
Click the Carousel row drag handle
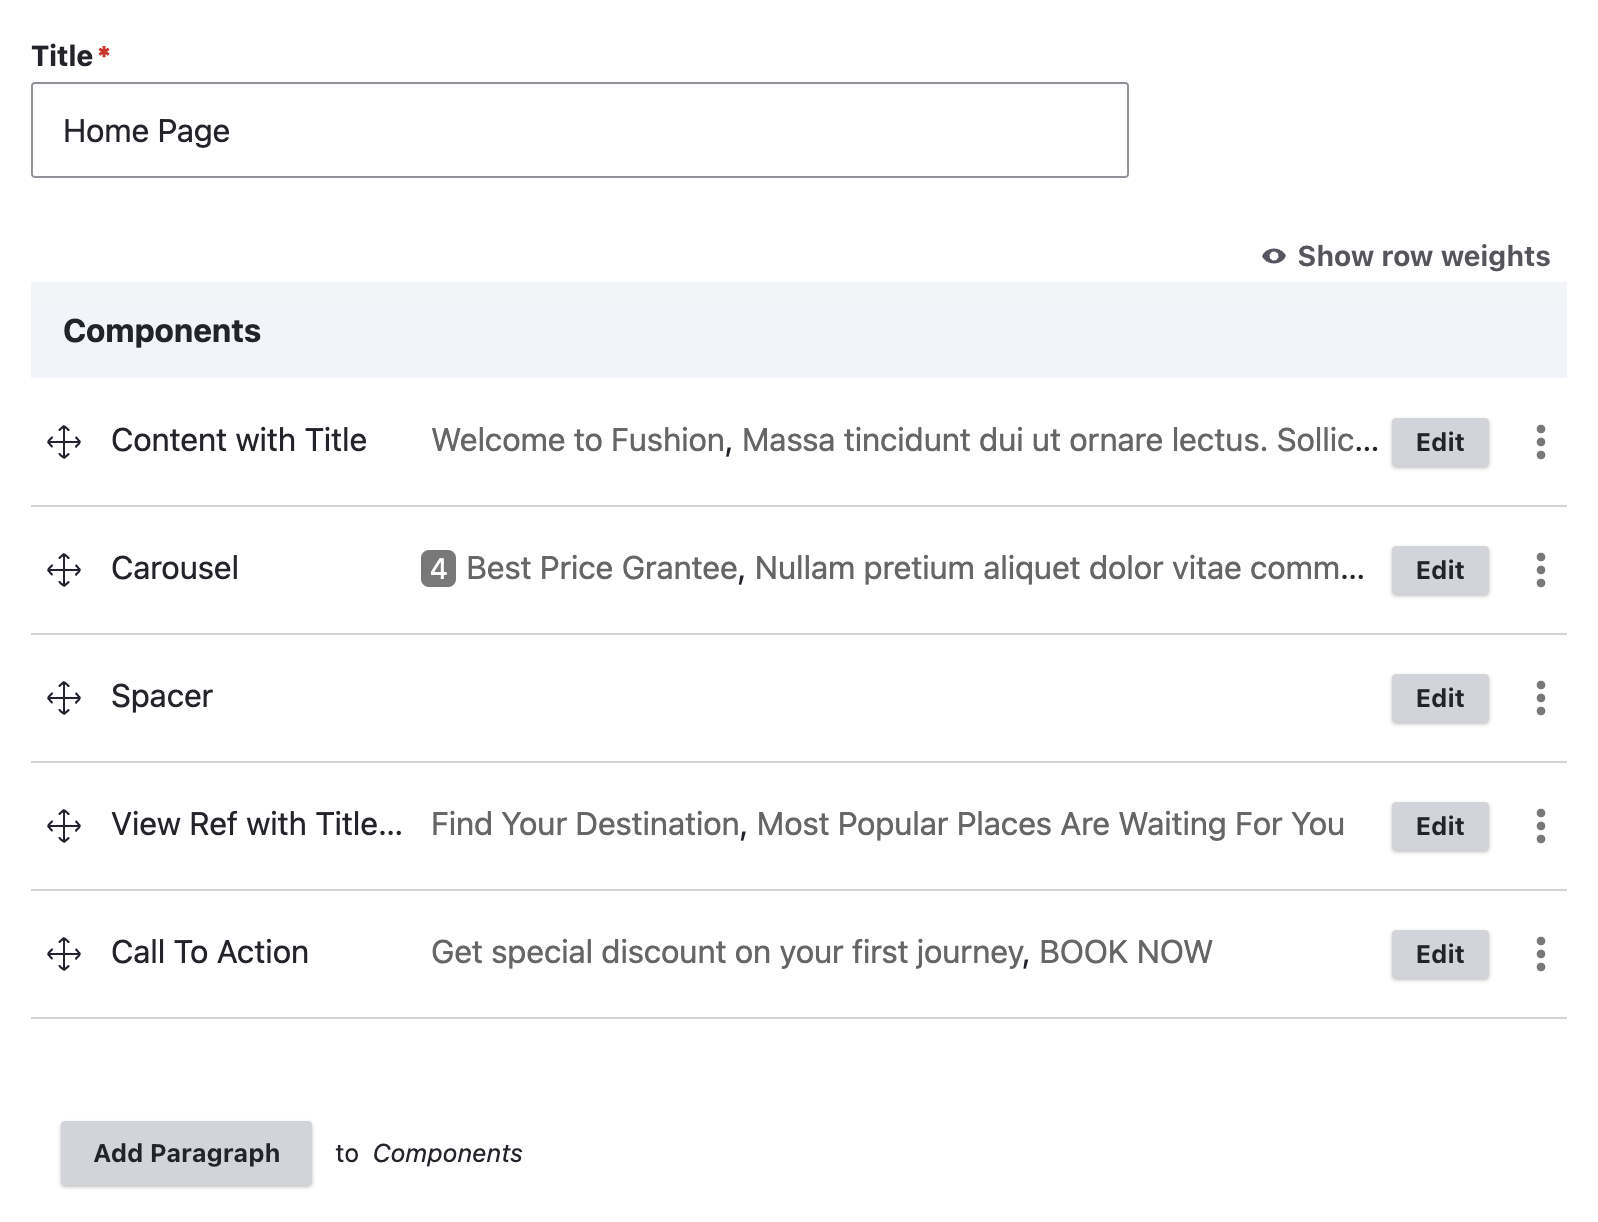[x=64, y=570]
